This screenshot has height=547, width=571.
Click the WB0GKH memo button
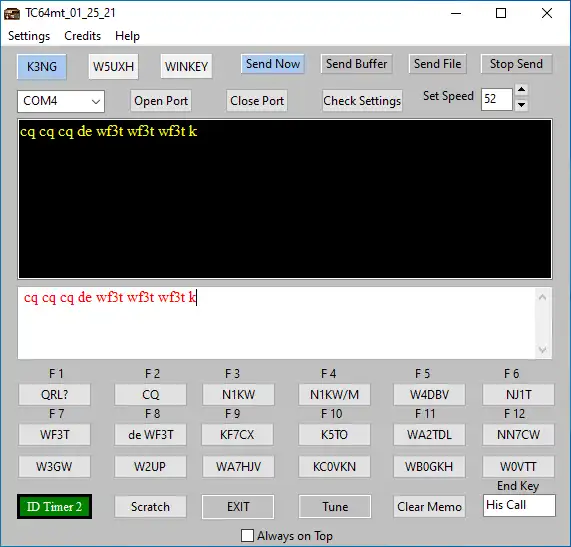429,467
